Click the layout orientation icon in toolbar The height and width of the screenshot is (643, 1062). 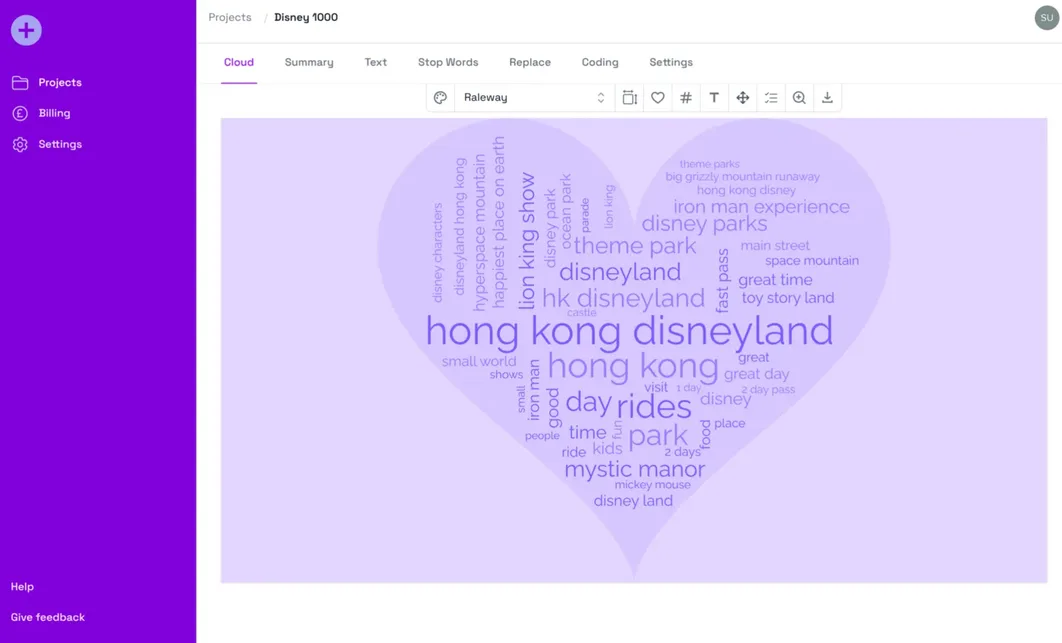[x=629, y=98]
